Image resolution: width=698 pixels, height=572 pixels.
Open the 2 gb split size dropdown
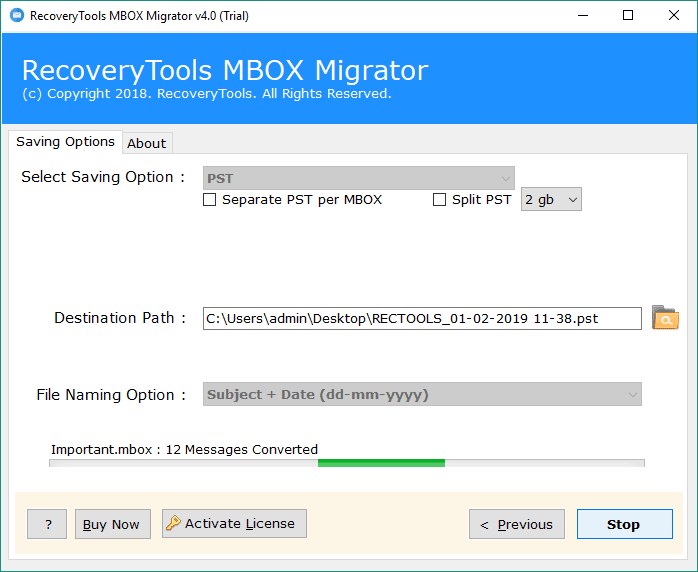pyautogui.click(x=551, y=199)
